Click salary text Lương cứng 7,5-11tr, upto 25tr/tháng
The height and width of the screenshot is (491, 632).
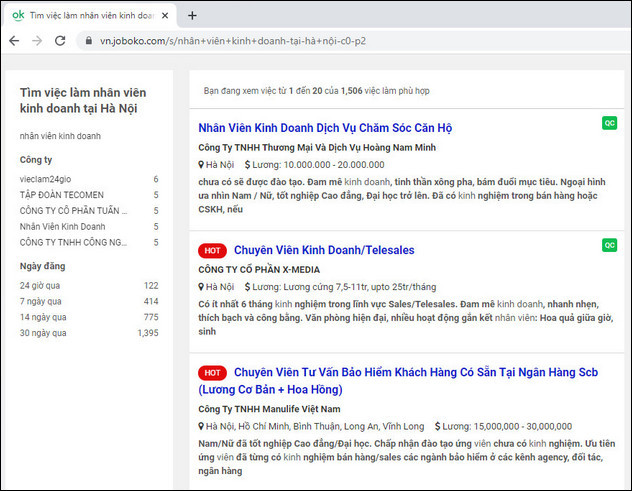[344, 287]
